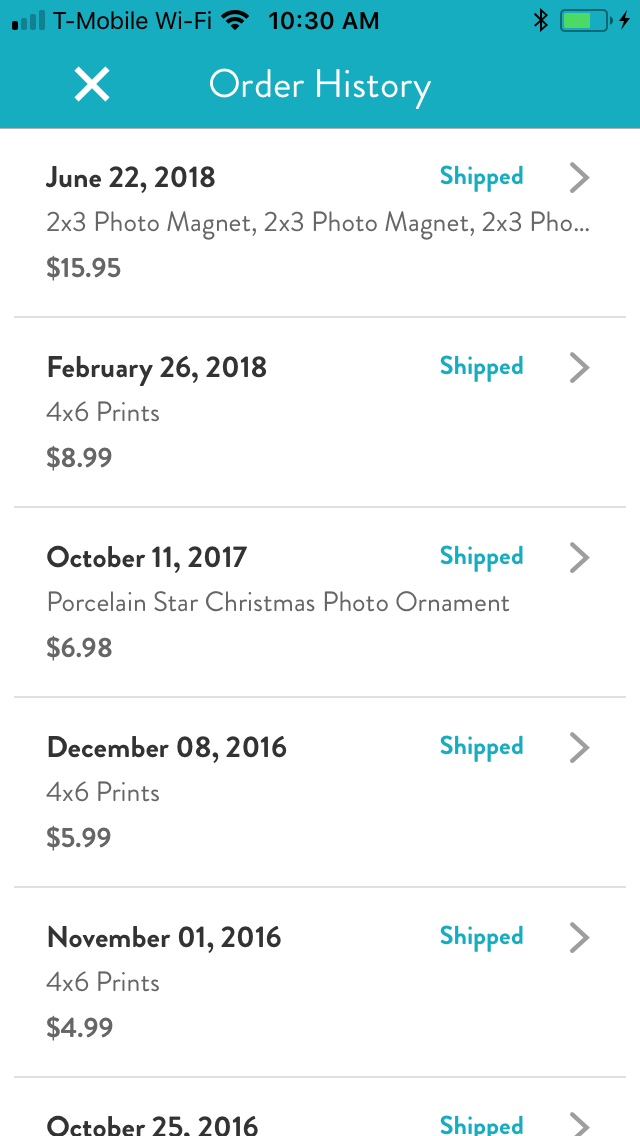Expand the June 22, 2018 order details

click(578, 177)
